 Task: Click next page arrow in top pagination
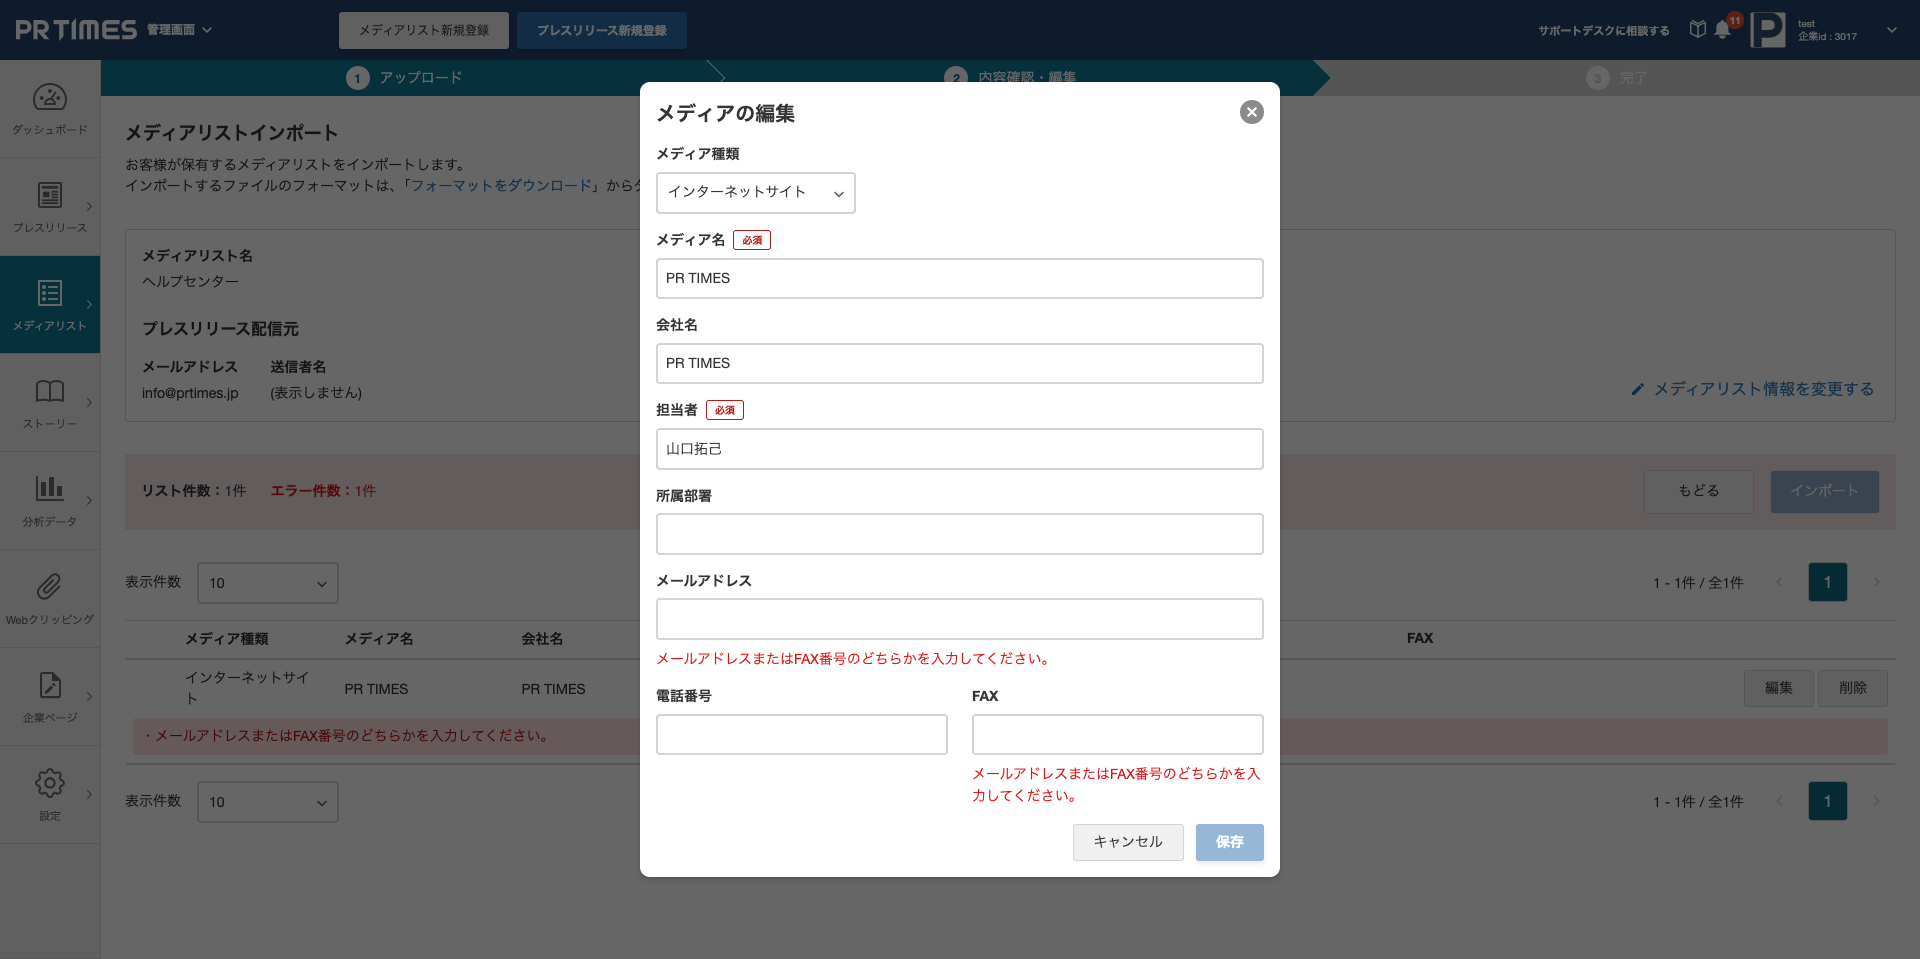pyautogui.click(x=1877, y=582)
